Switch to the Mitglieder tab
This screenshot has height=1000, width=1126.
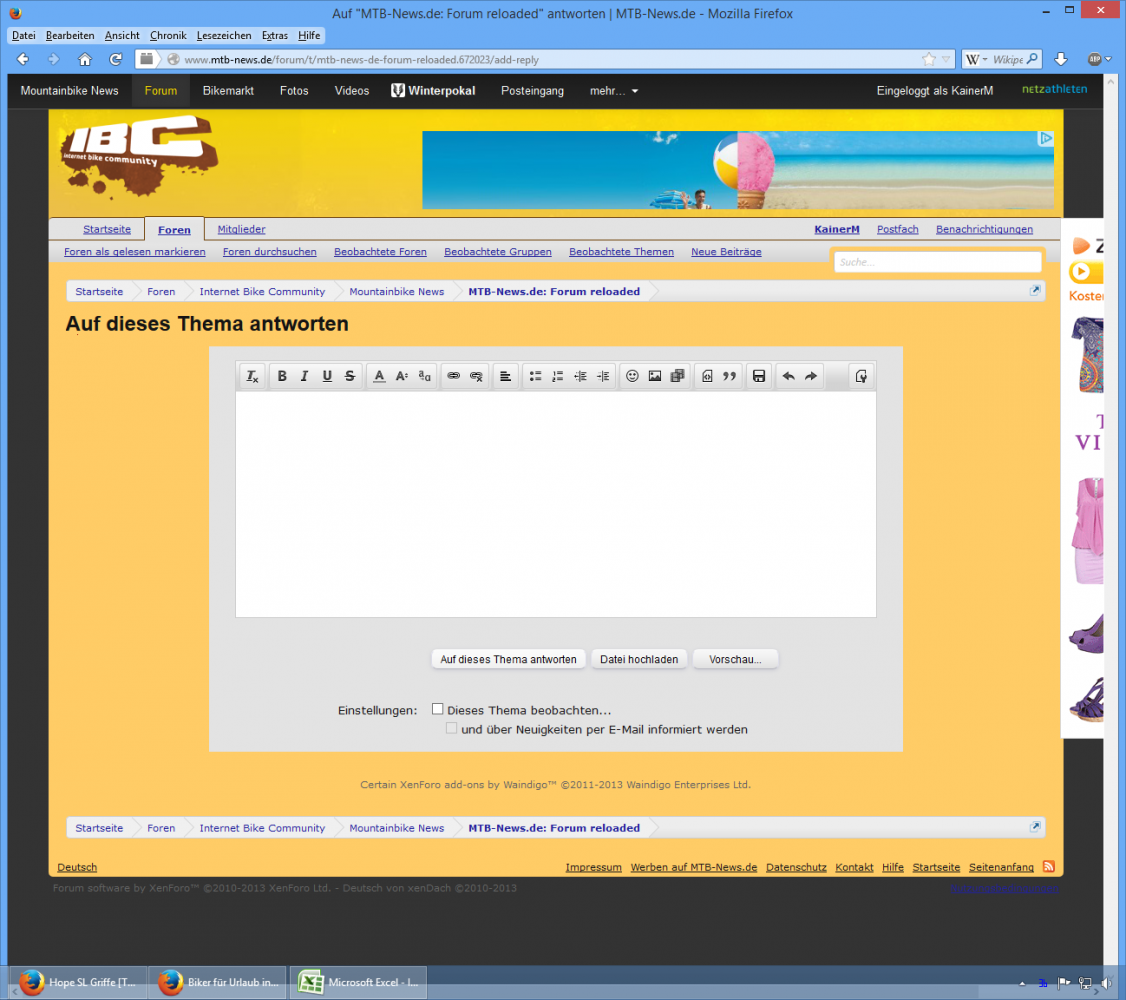(241, 229)
